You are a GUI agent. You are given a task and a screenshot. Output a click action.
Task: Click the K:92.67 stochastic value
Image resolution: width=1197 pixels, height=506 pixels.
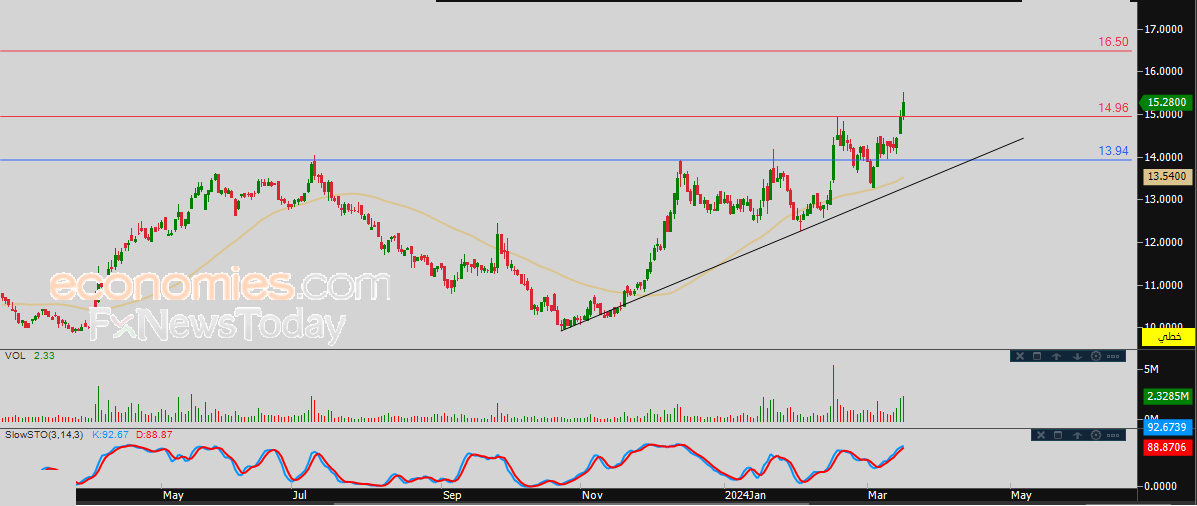click(113, 434)
